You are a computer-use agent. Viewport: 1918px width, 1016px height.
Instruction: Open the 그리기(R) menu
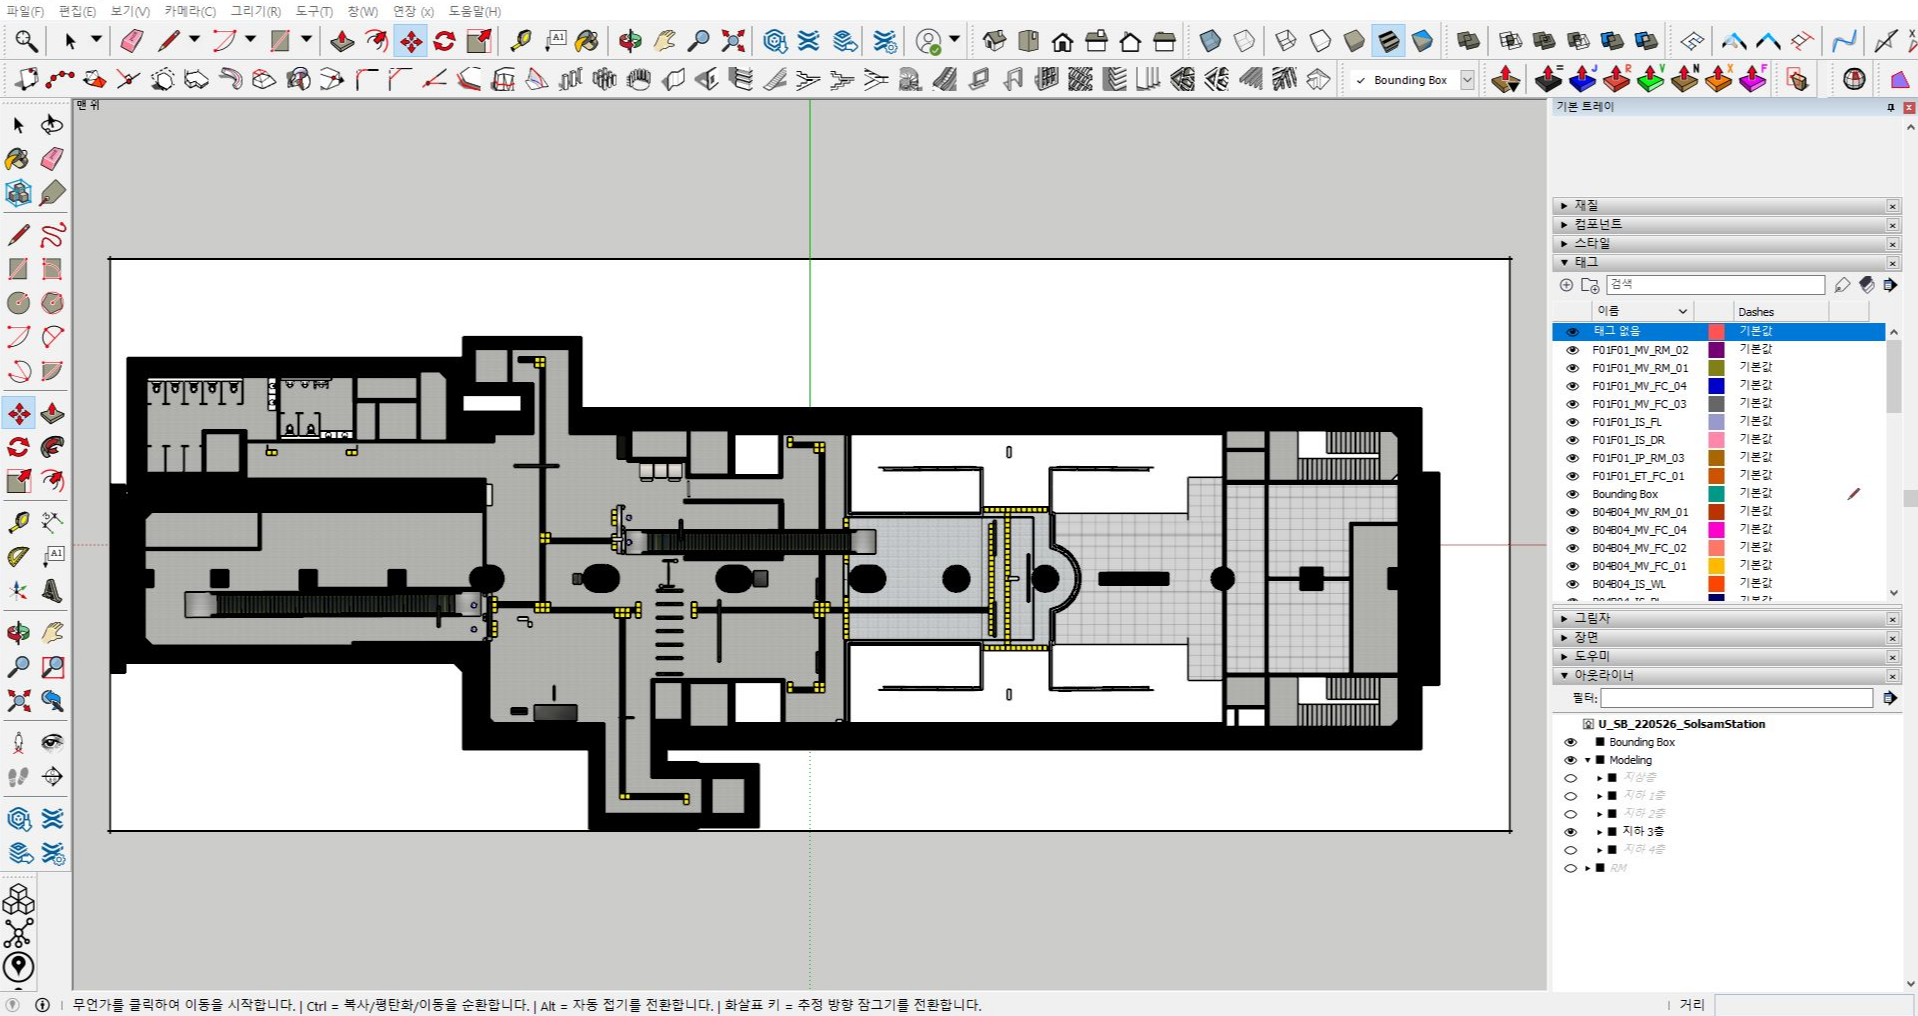point(255,11)
